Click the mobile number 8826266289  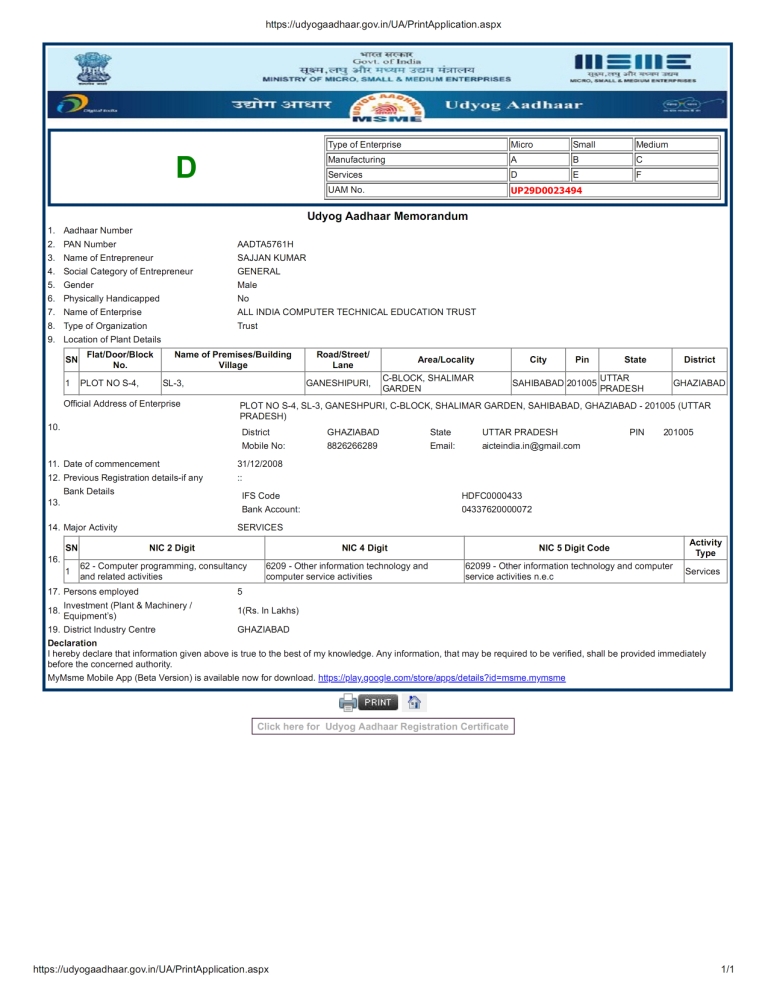tap(352, 446)
